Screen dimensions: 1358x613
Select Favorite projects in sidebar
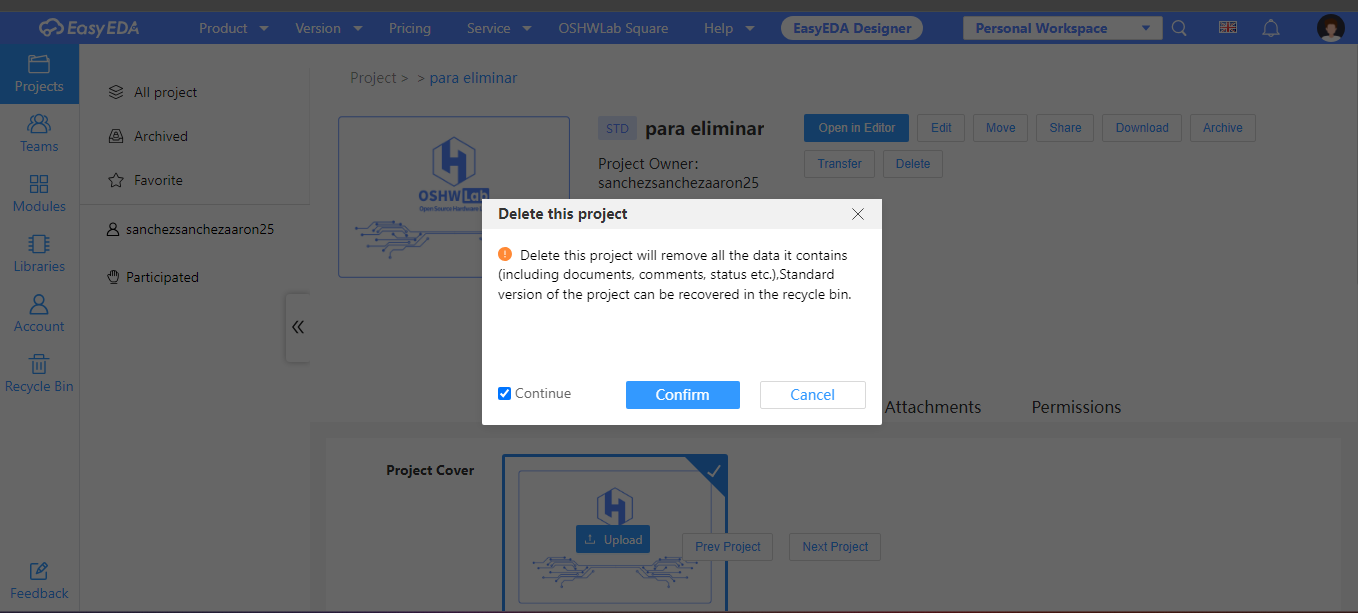point(145,180)
